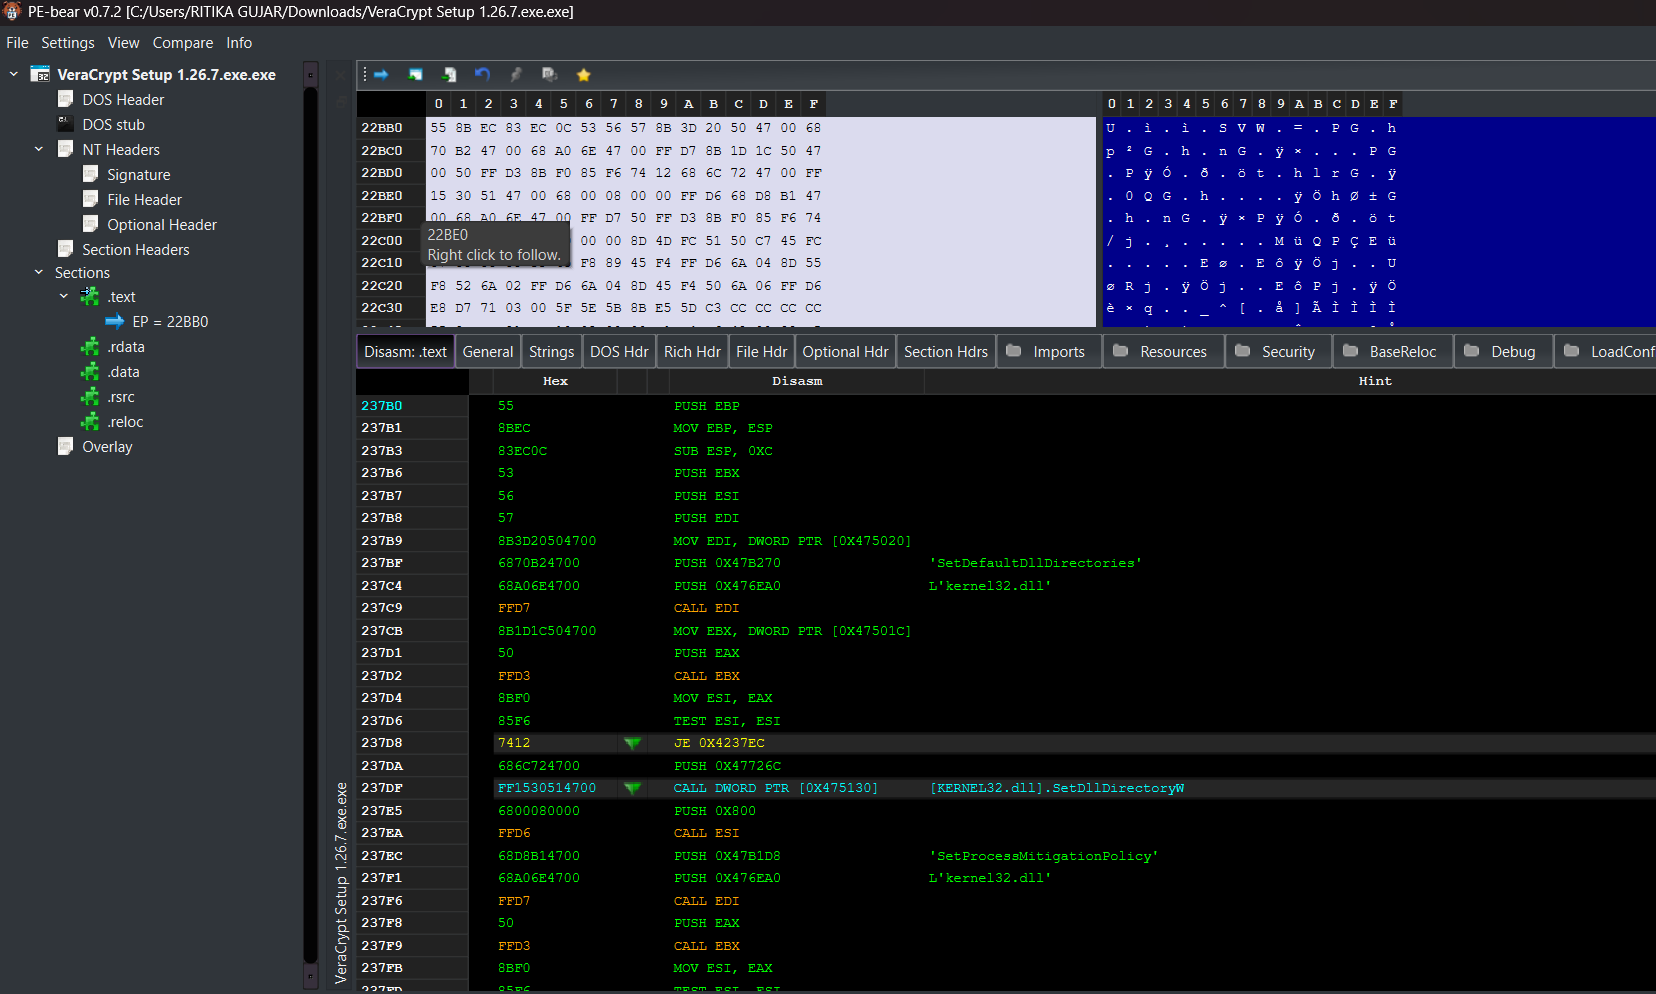Image resolution: width=1656 pixels, height=994 pixels.
Task: Collapse the NT Headers tree node
Action: [39, 149]
